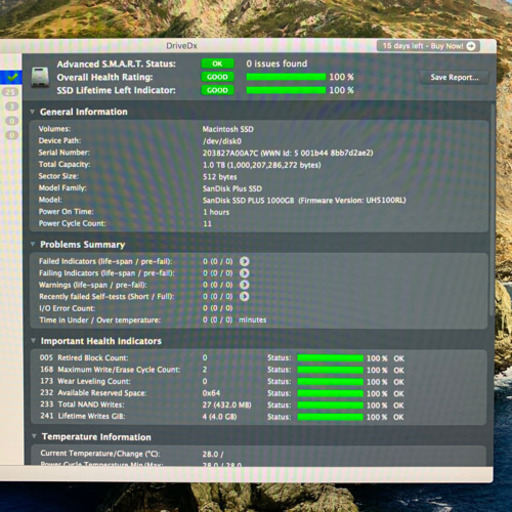Click Available Reserved Space status bar
The image size is (512, 512).
[330, 394]
